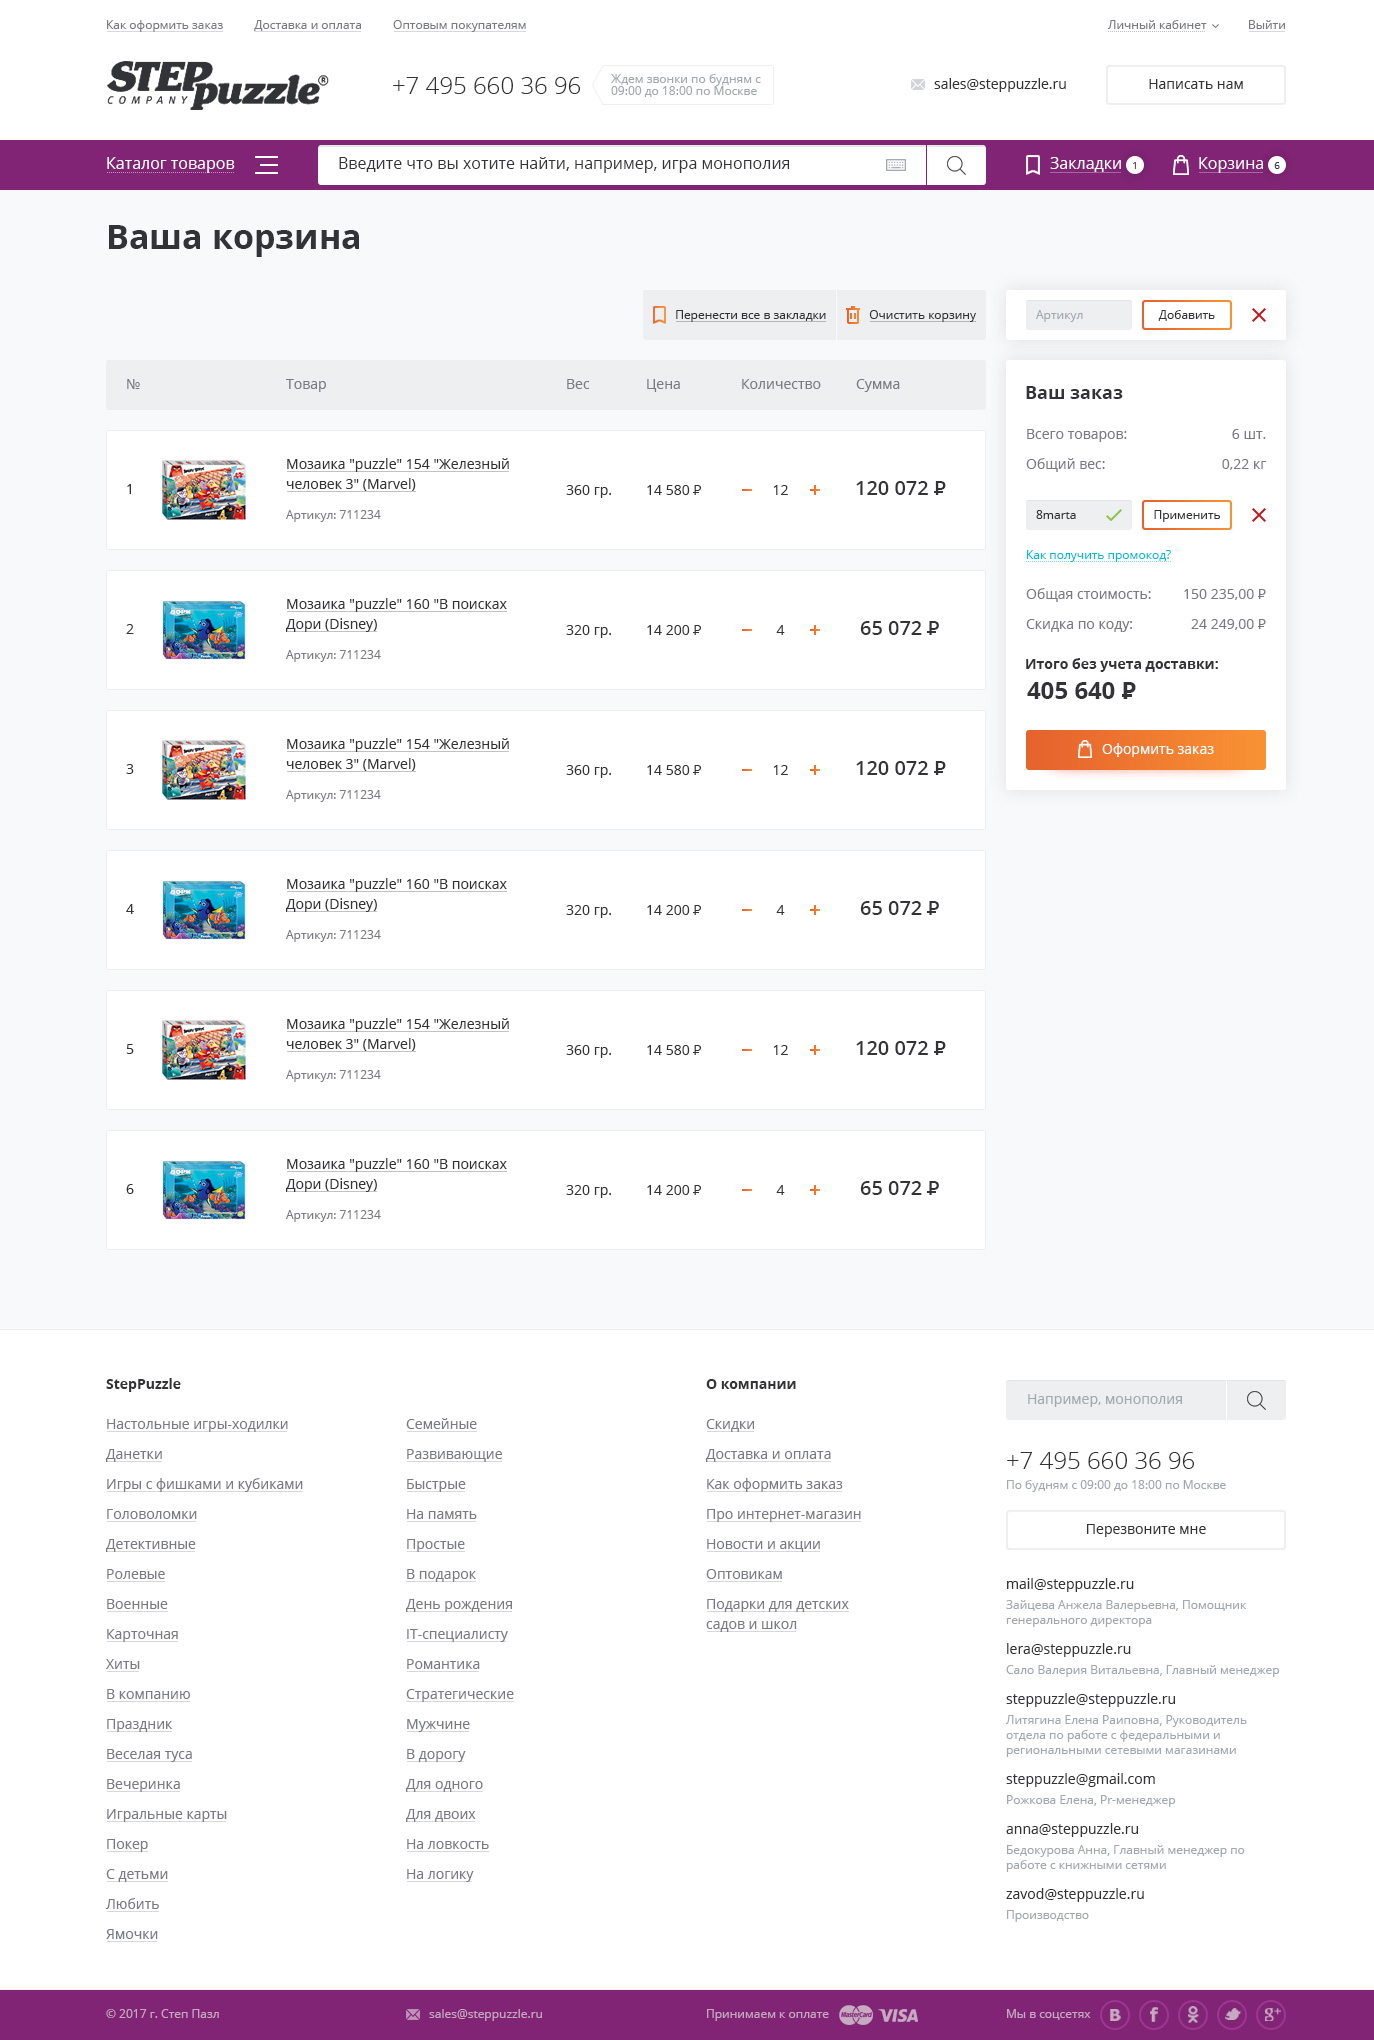Click the Количество column header
The width and height of the screenshot is (1374, 2040).
pos(781,384)
